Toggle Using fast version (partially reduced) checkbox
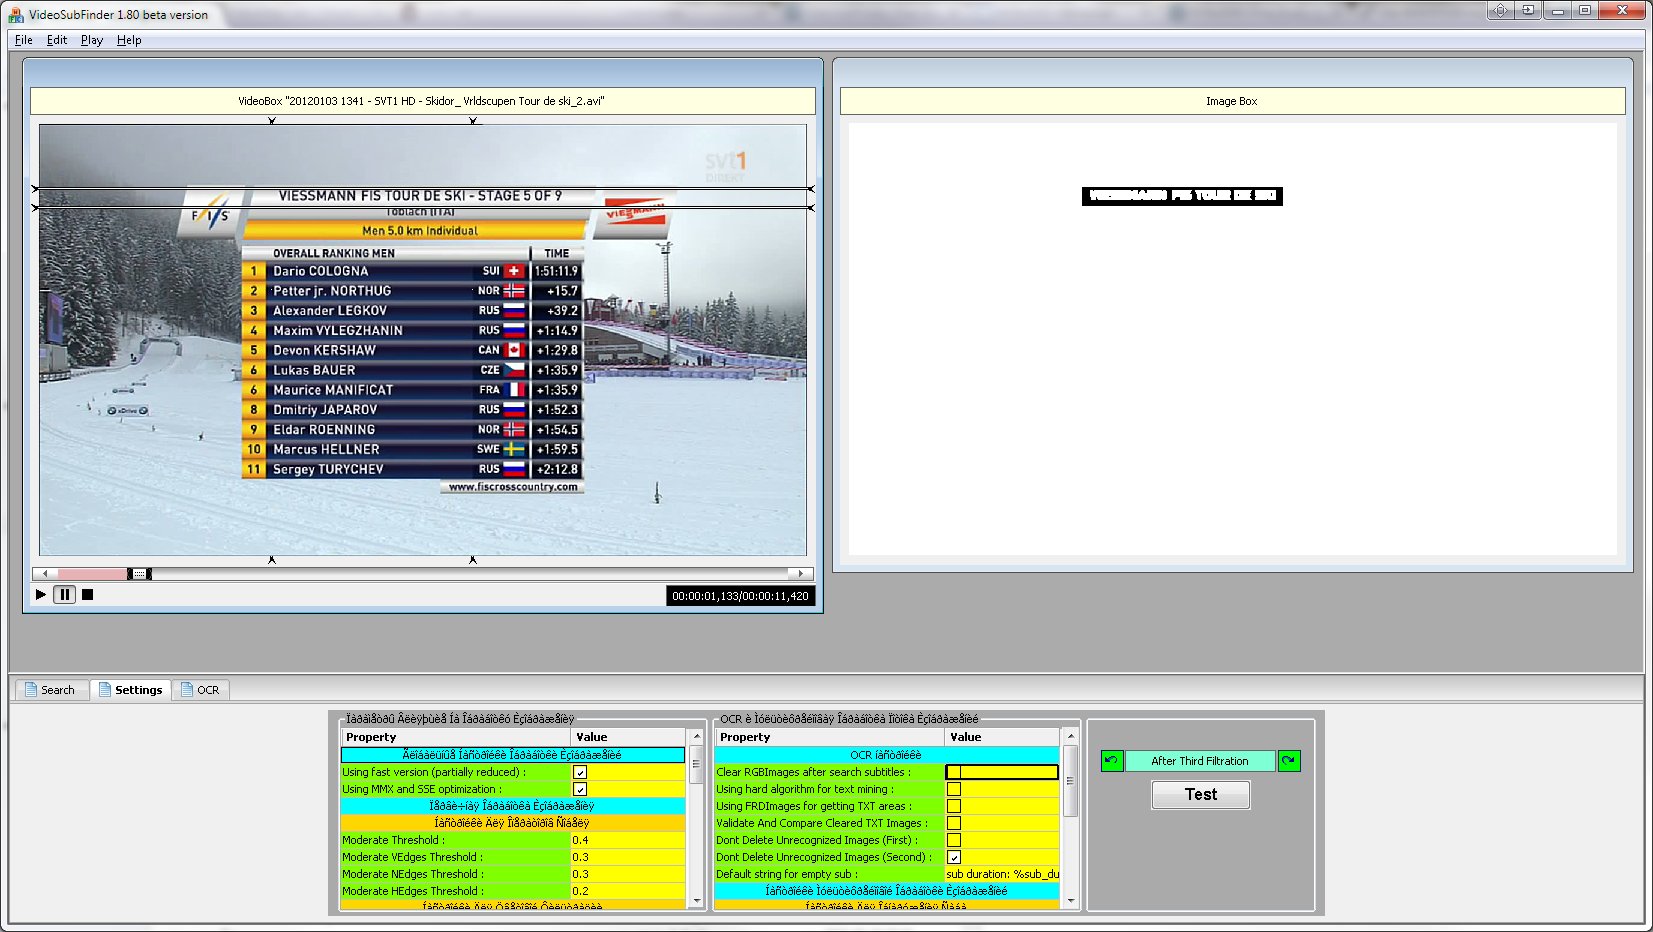Image resolution: width=1653 pixels, height=932 pixels. click(580, 772)
